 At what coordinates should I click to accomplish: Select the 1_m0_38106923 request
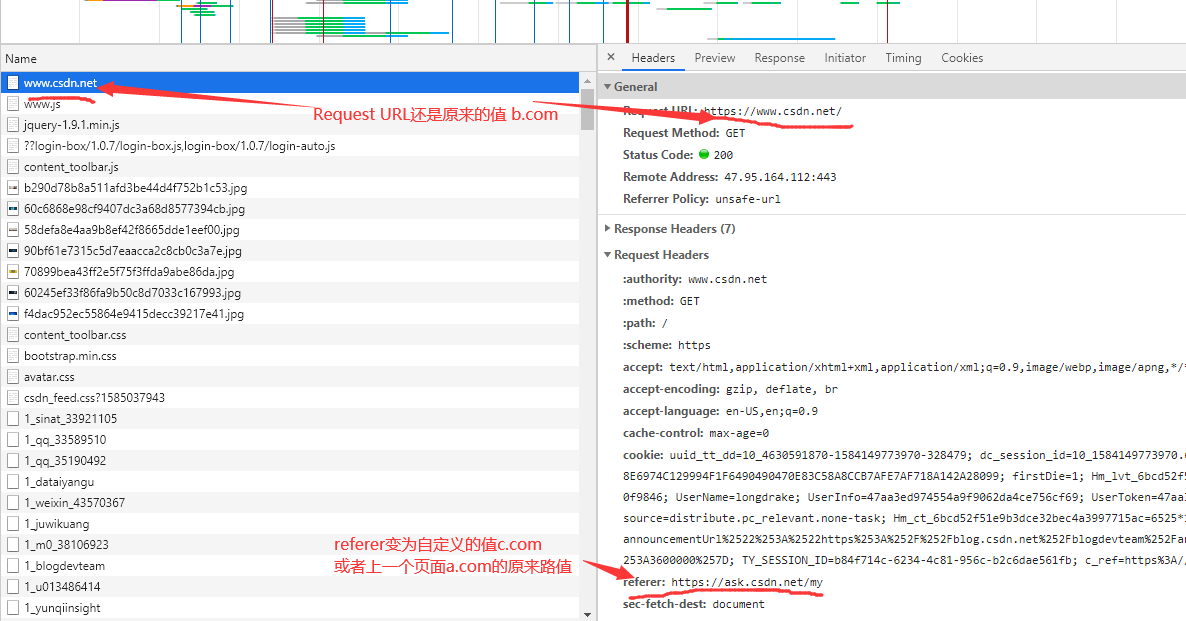point(290,545)
